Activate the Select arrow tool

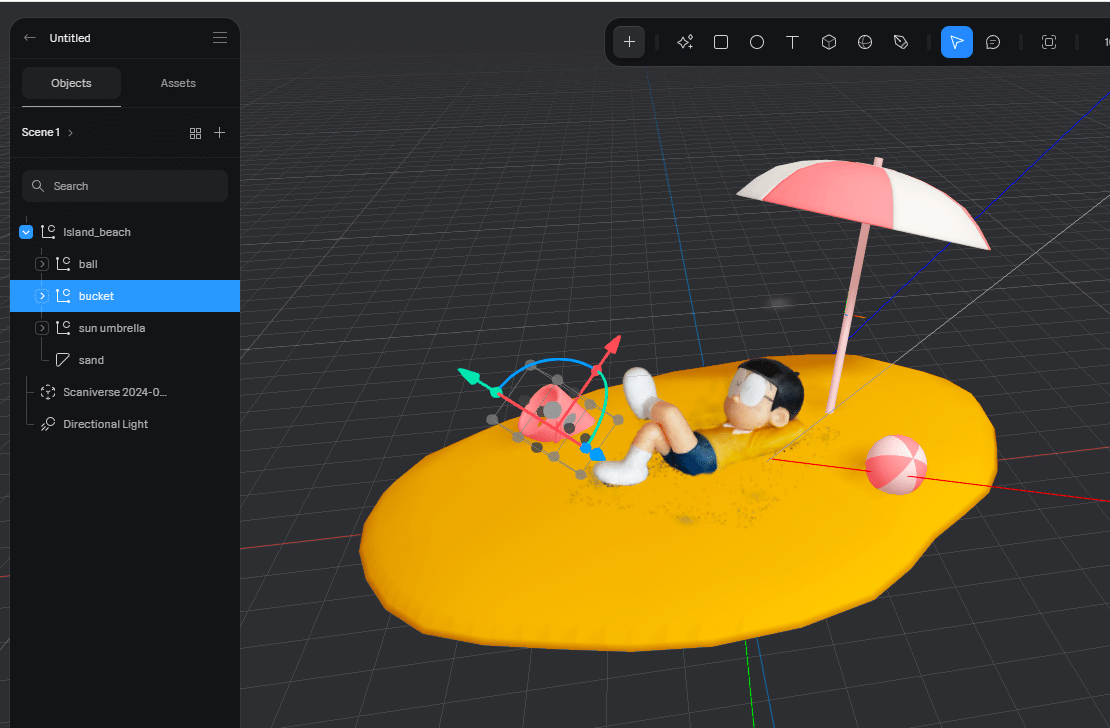click(956, 42)
